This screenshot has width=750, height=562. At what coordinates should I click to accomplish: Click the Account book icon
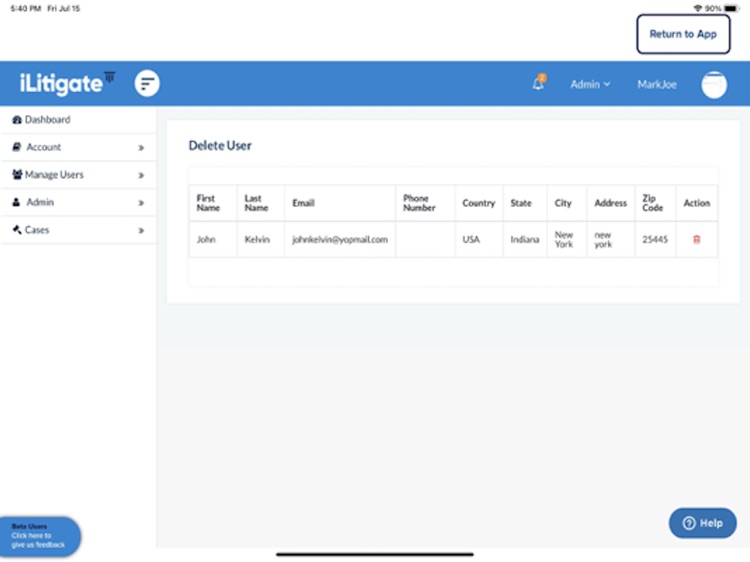[x=17, y=147]
